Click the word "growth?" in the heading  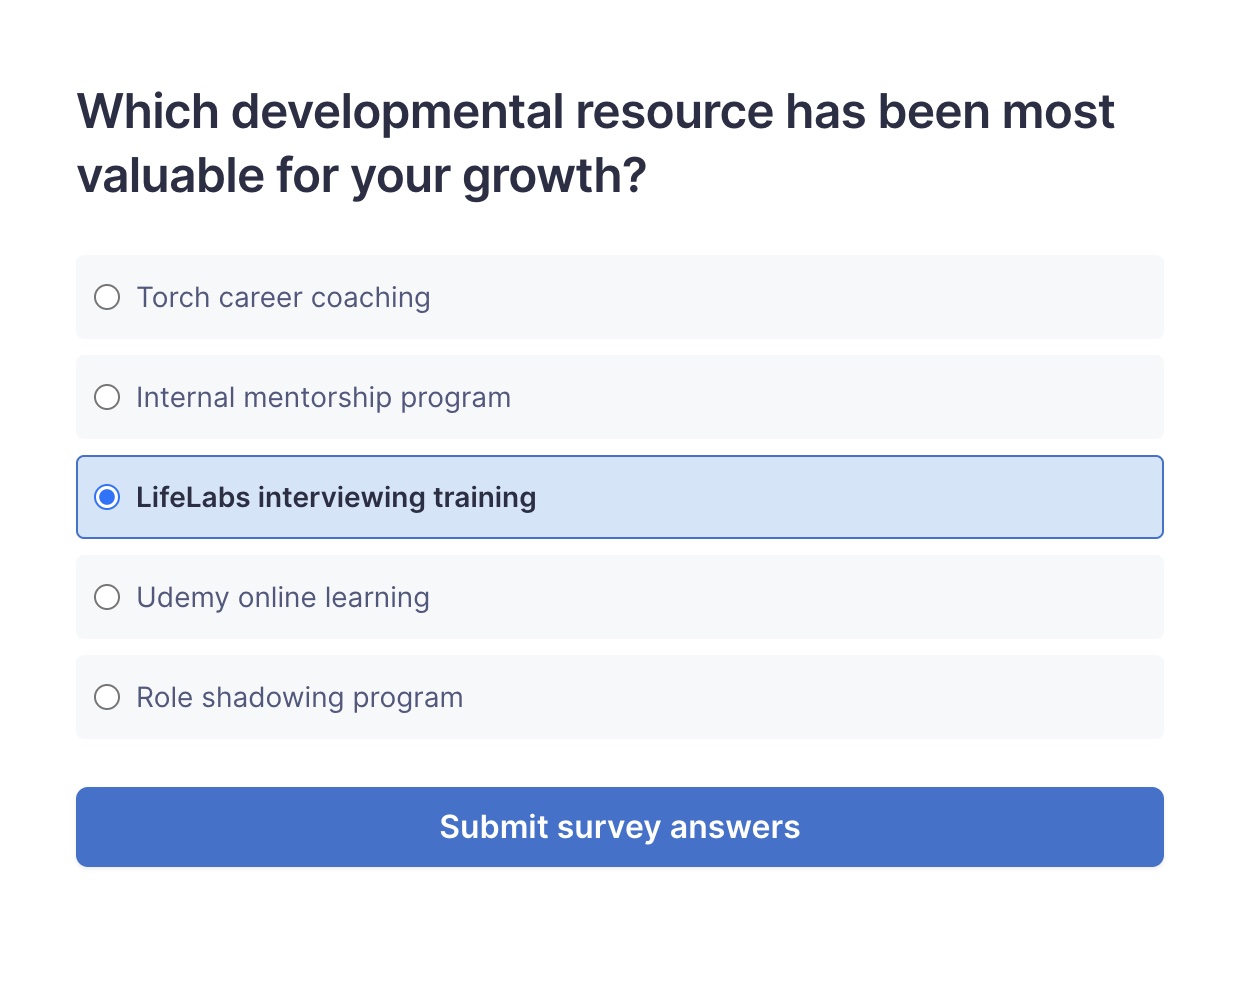tap(554, 176)
